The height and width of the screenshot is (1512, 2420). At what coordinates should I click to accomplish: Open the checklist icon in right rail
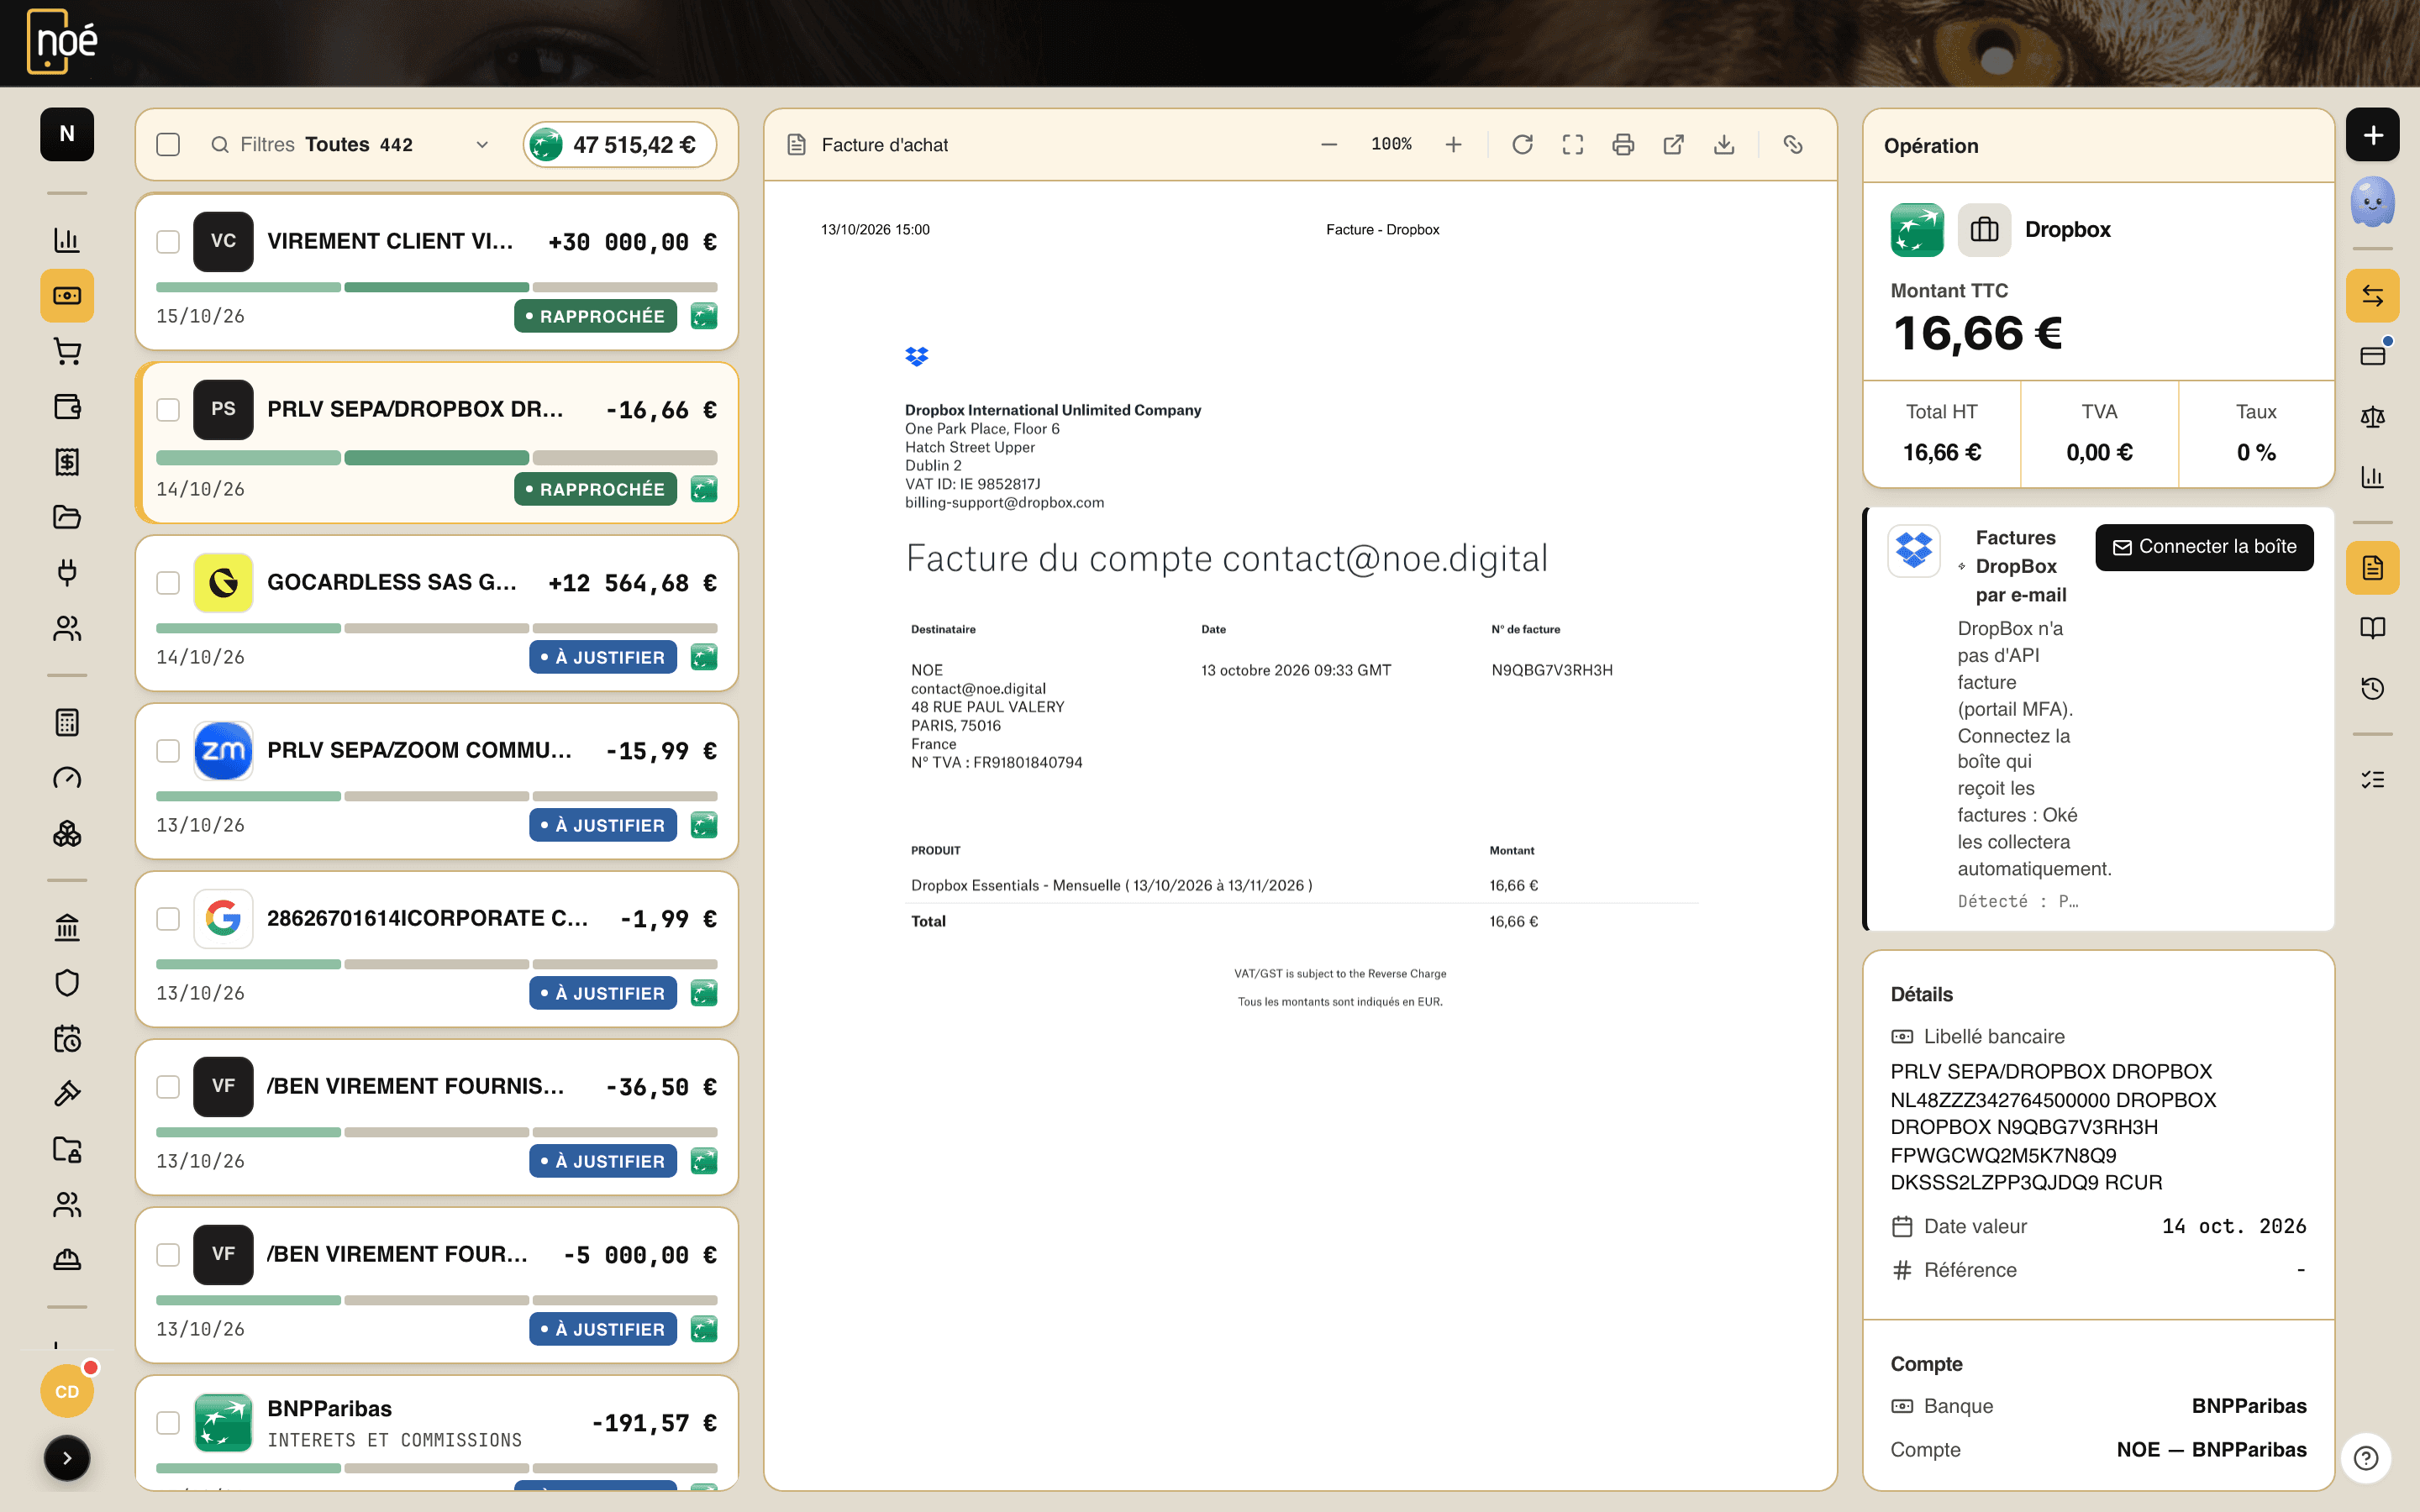[x=2373, y=779]
